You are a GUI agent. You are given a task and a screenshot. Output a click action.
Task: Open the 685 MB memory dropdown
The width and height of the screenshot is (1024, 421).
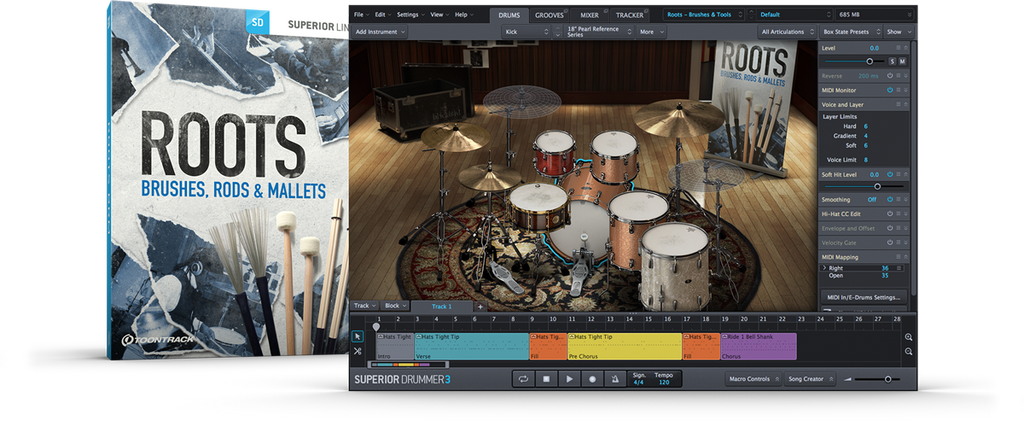click(x=874, y=14)
